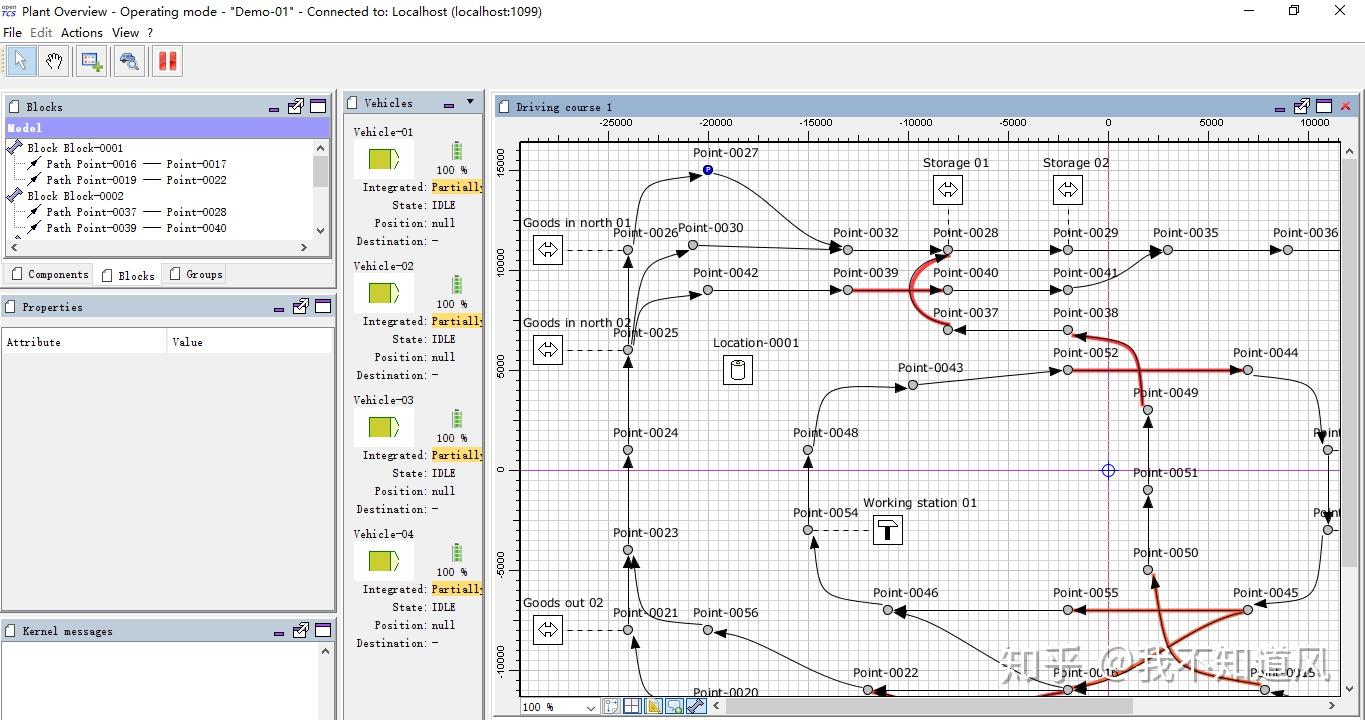The height and width of the screenshot is (720, 1365).
Task: Activate the hand drag tool
Action: 54,61
